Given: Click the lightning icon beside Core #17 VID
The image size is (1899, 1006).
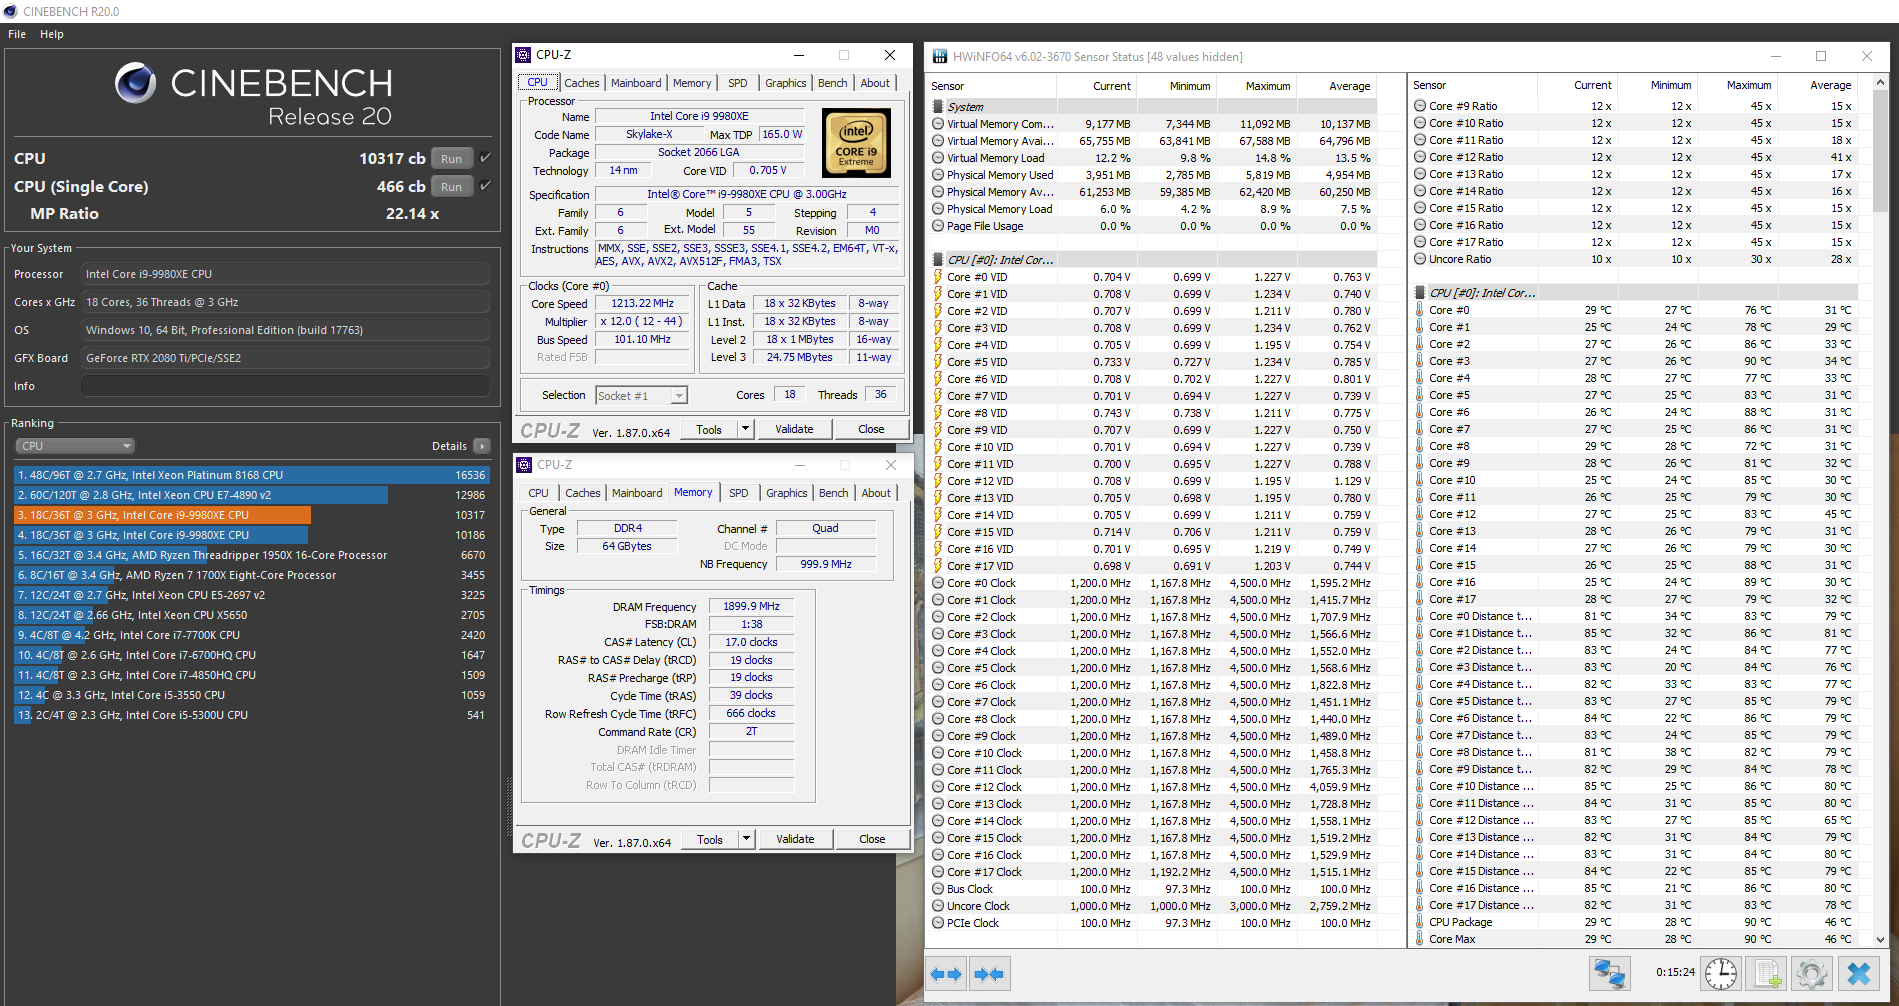Looking at the screenshot, I should click(x=938, y=566).
